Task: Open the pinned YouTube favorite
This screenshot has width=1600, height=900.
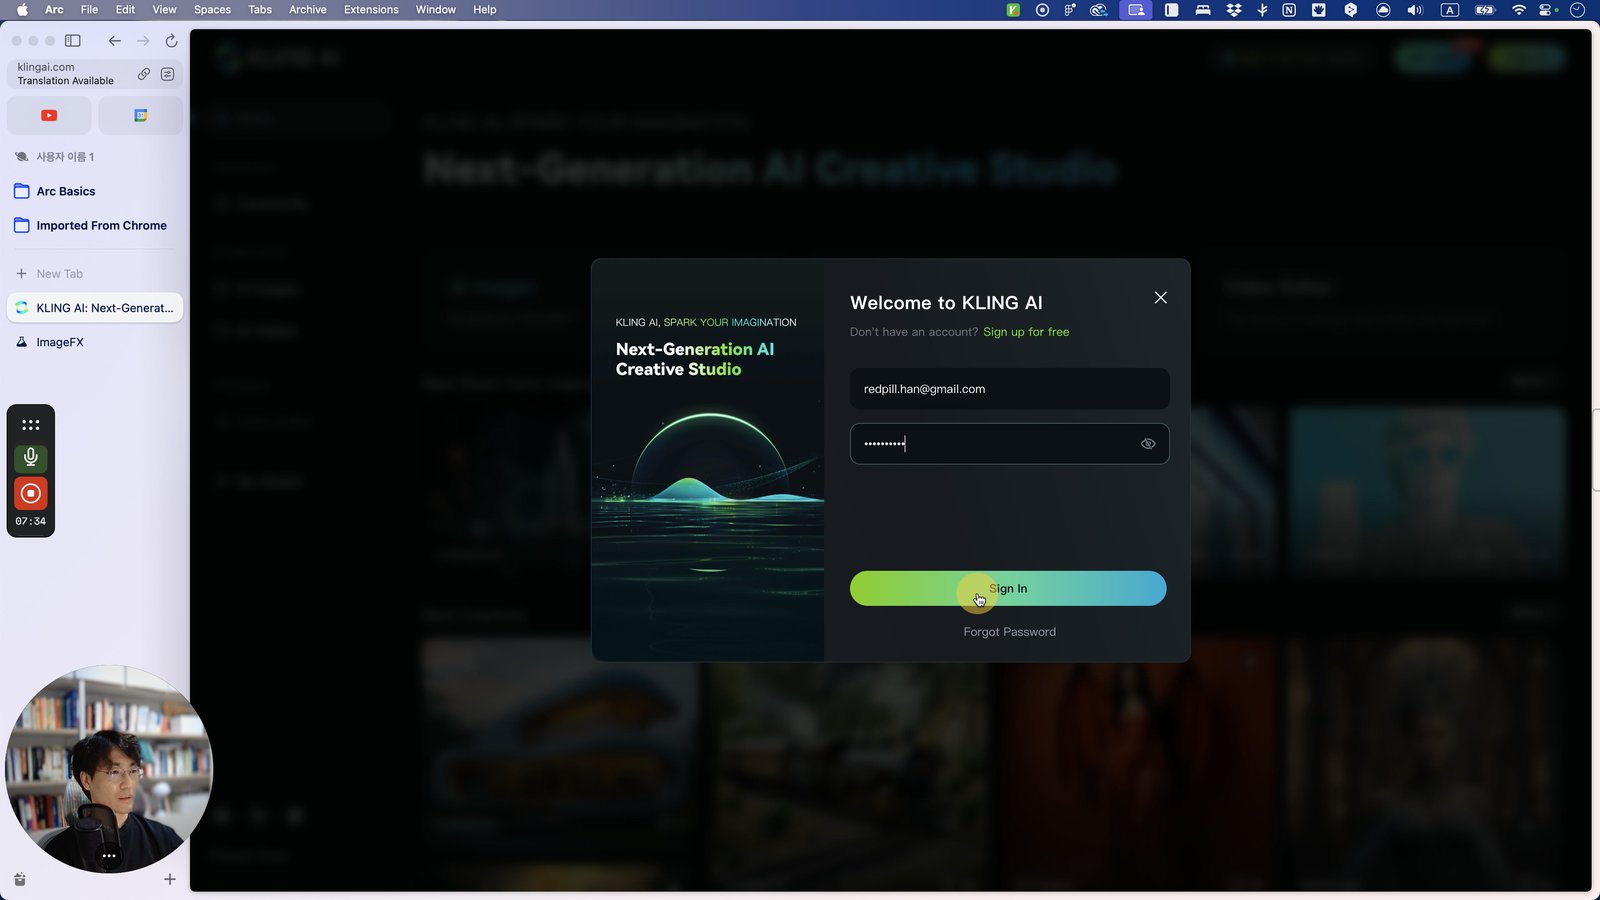Action: 49,116
